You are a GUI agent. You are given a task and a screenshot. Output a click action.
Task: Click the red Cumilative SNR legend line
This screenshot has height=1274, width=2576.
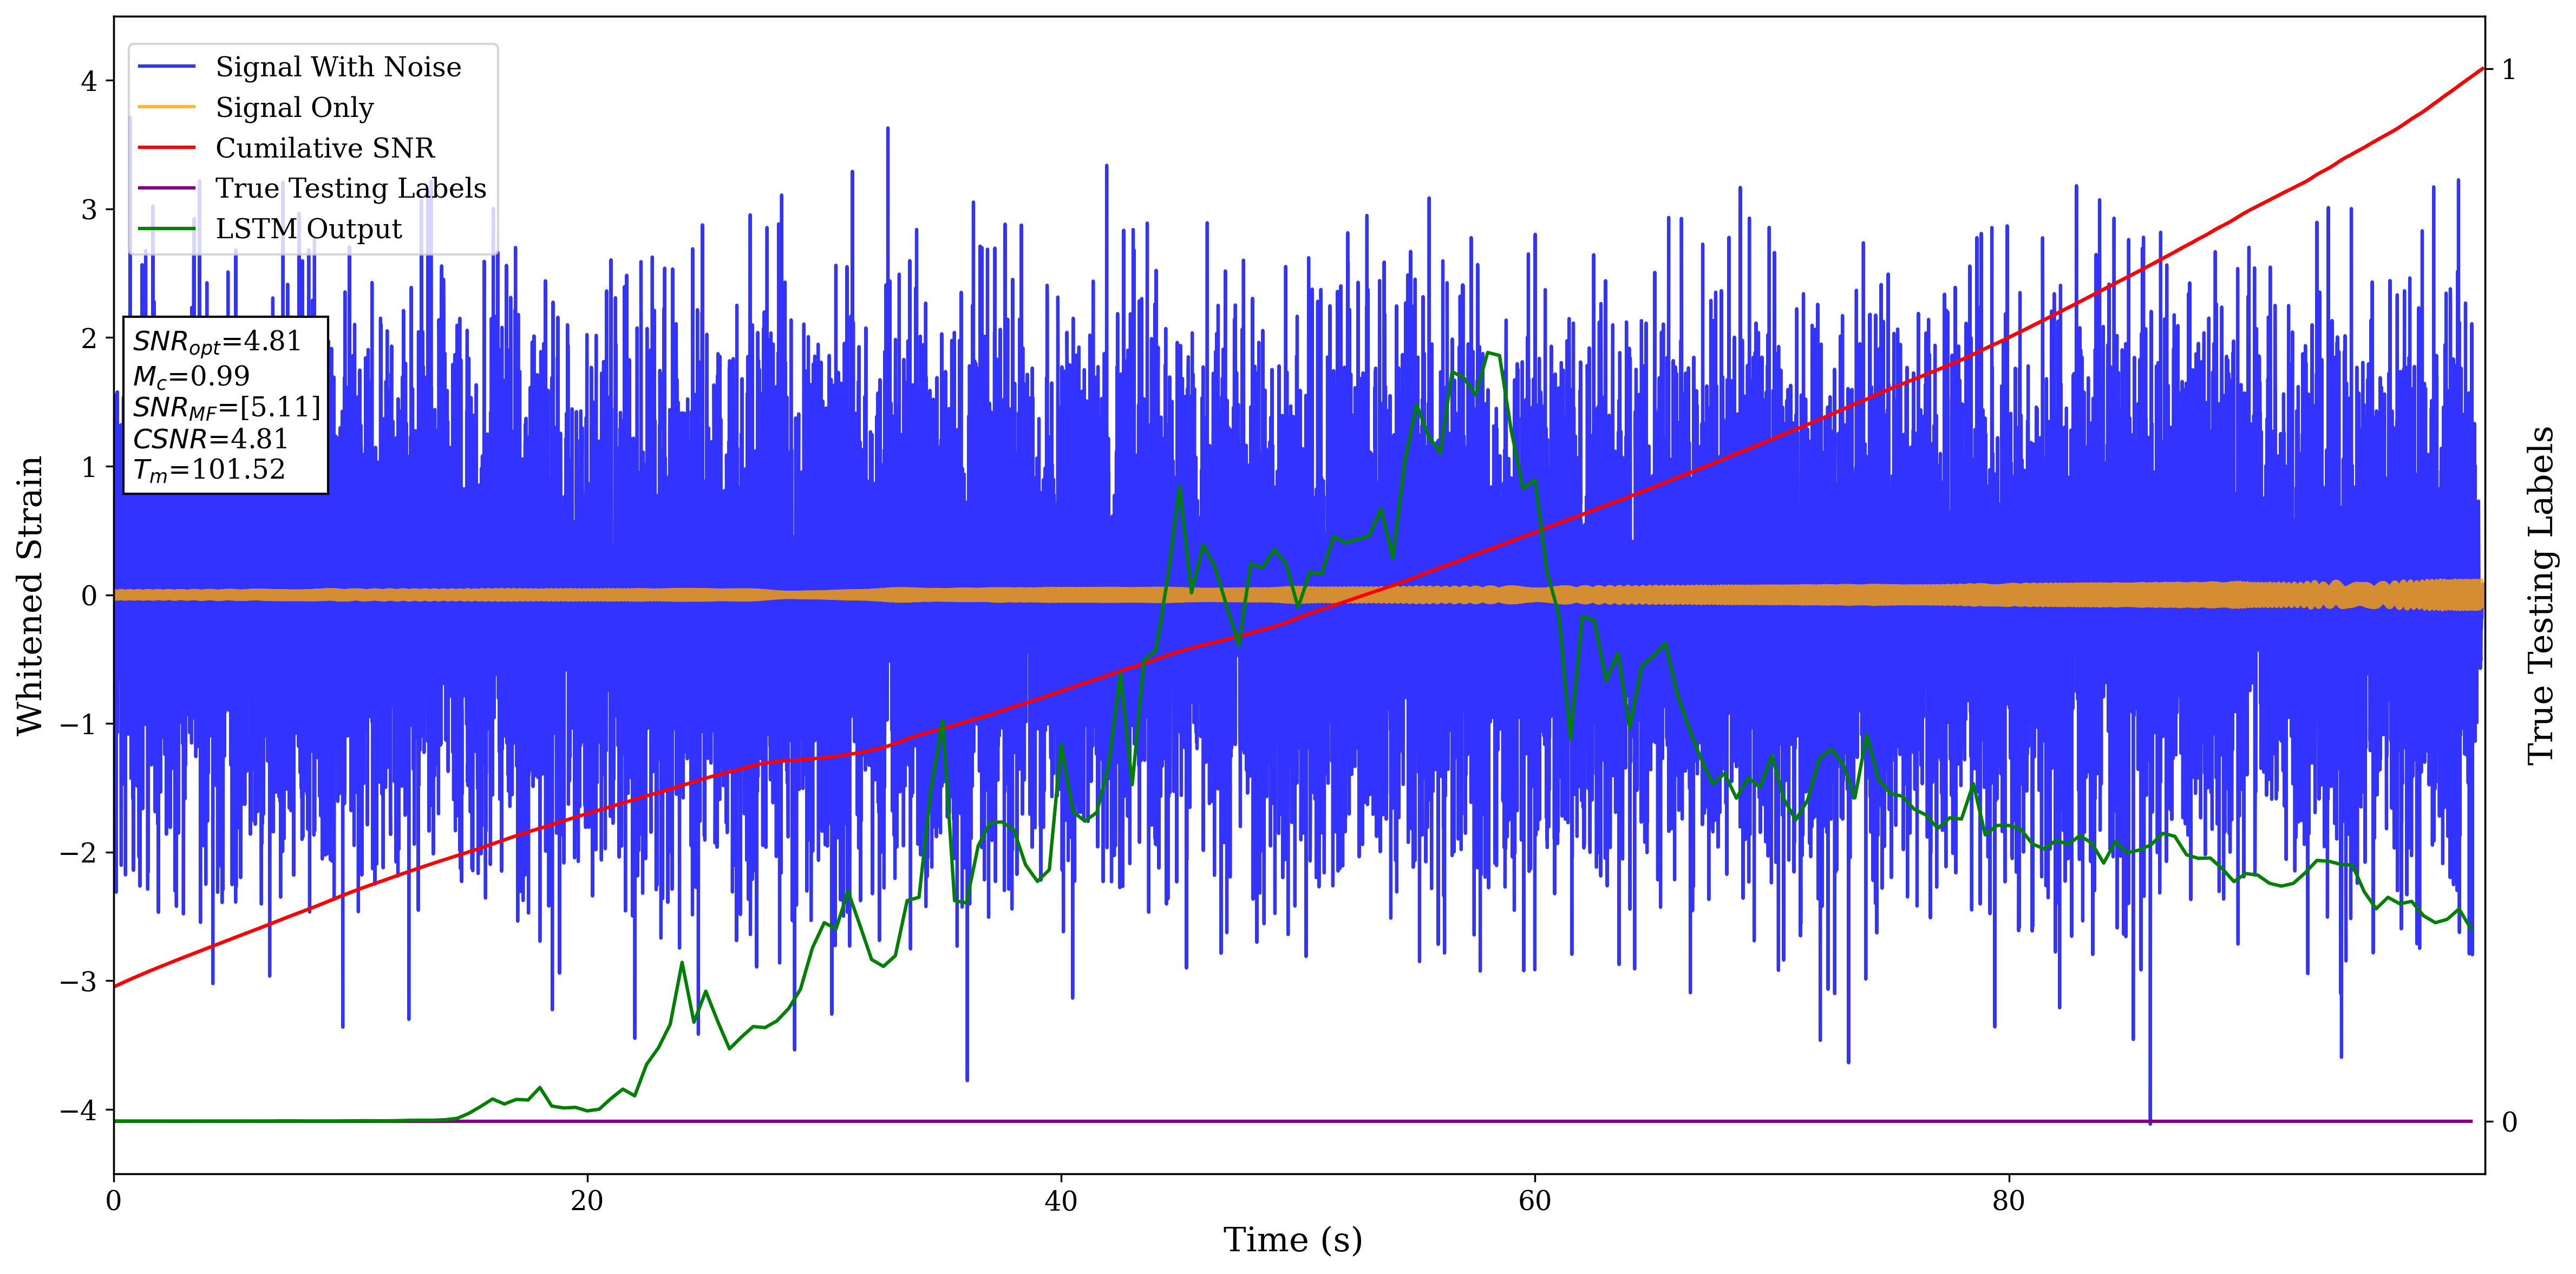tap(166, 148)
